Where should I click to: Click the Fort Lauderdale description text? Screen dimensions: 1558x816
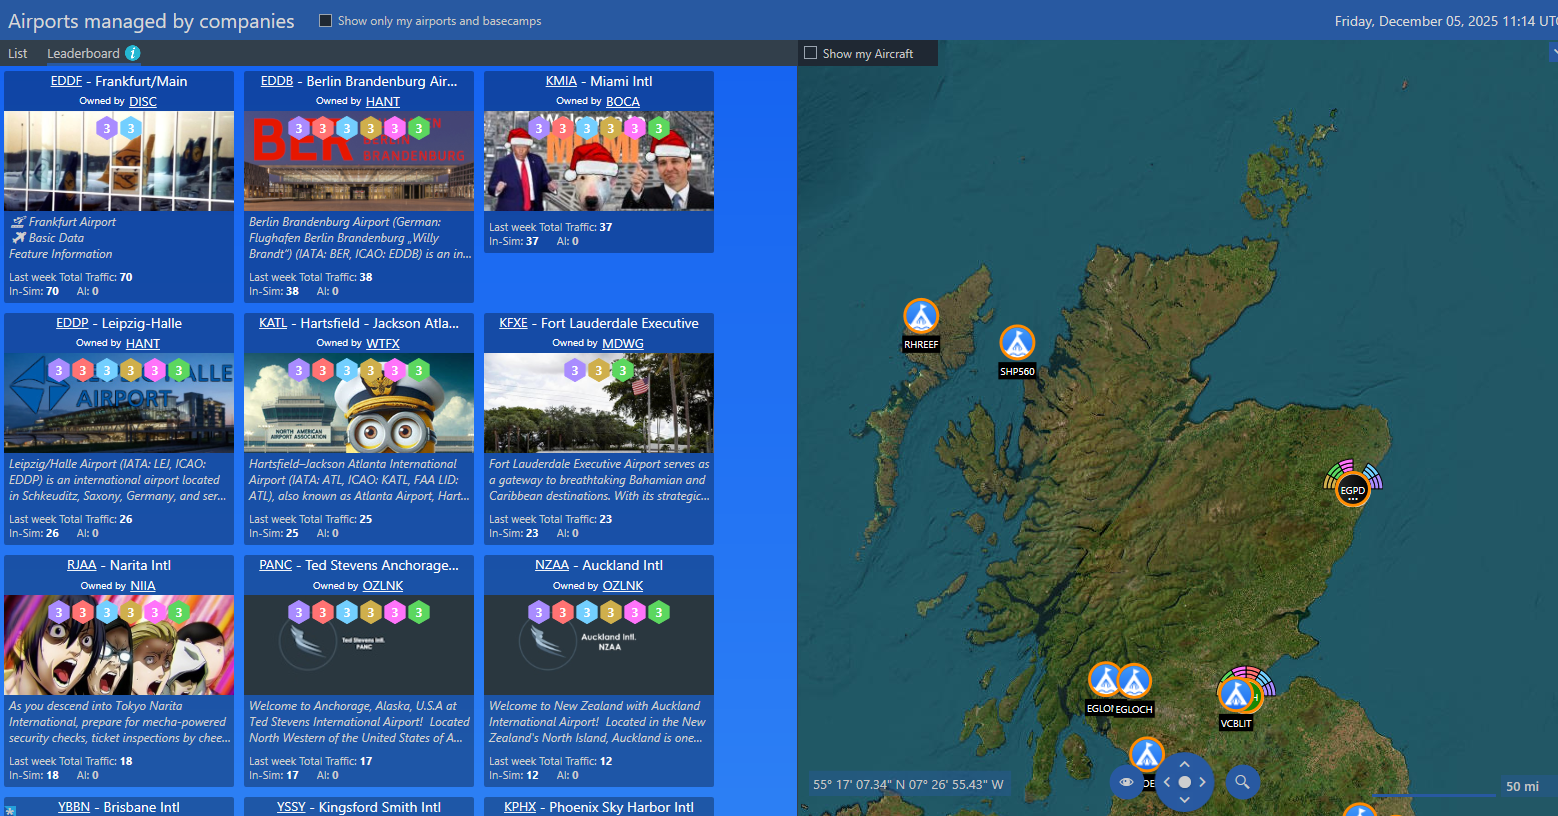tap(599, 480)
